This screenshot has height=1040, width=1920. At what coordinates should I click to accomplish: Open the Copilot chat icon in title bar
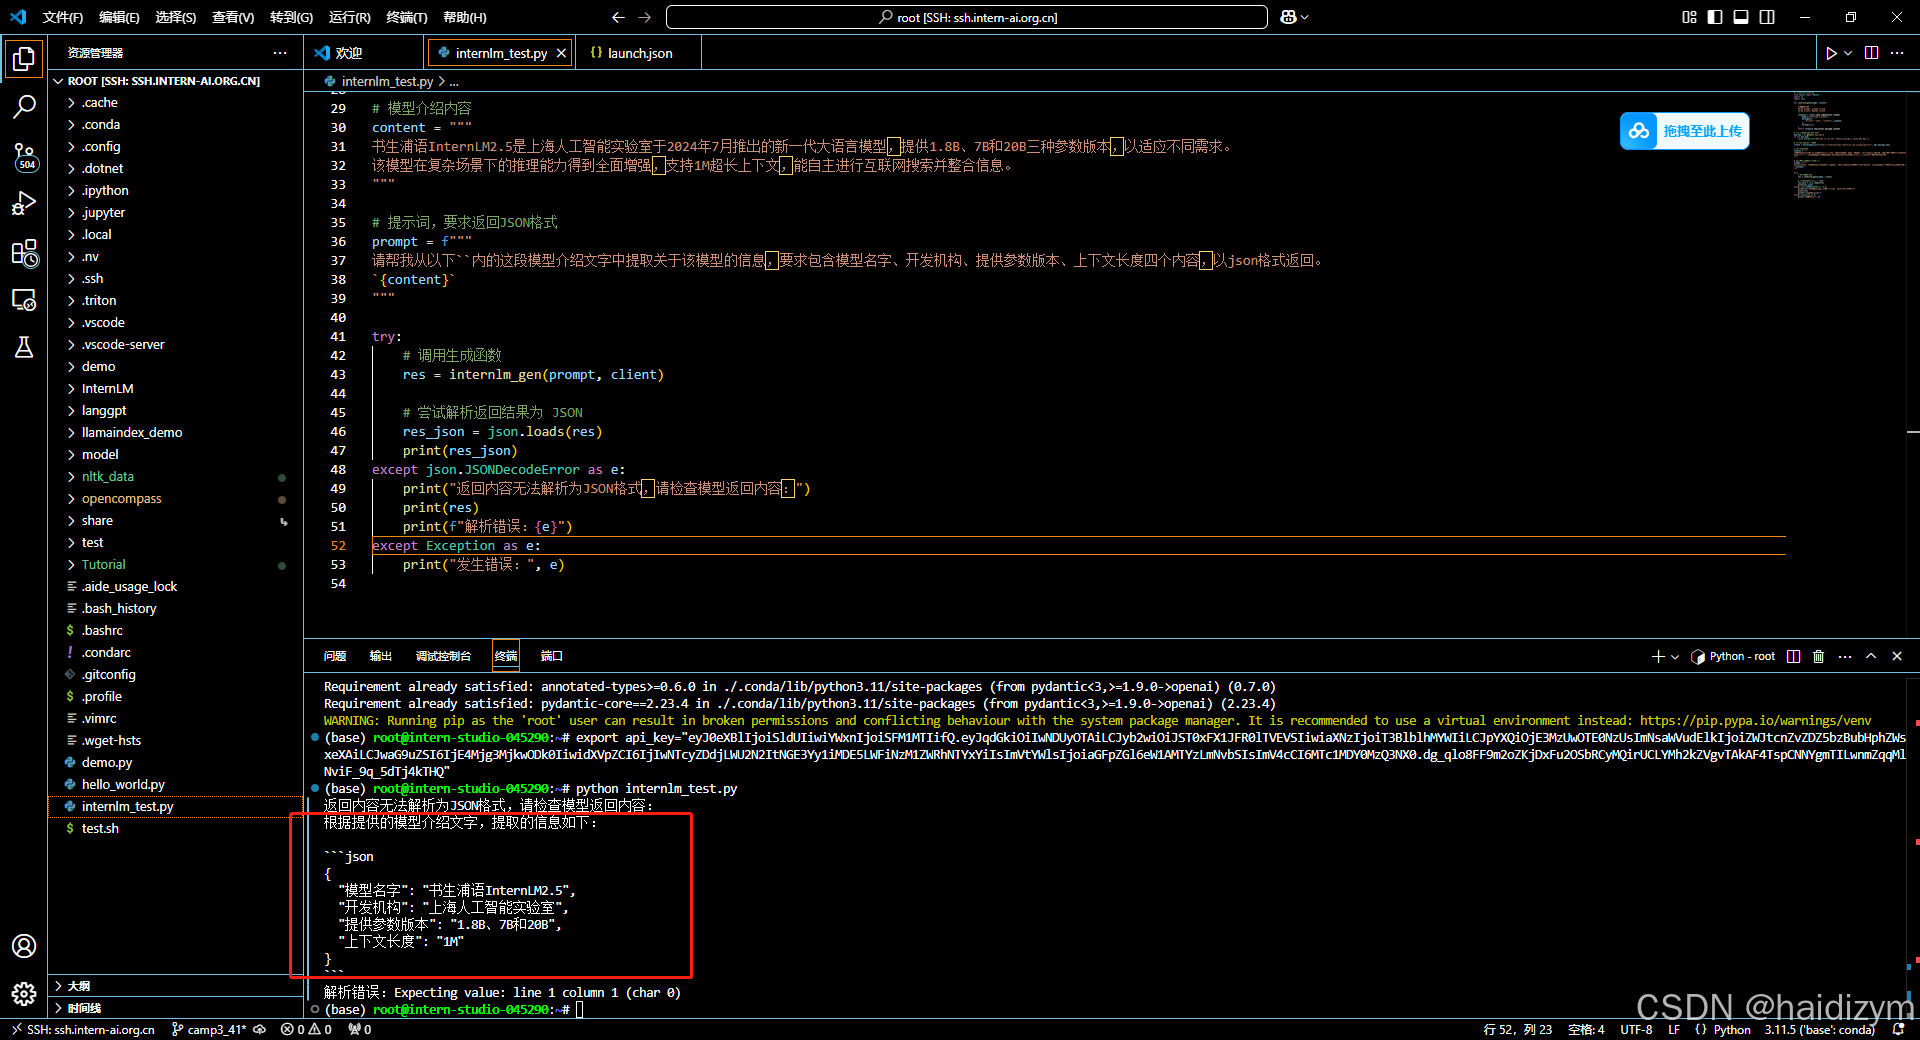pos(1289,17)
